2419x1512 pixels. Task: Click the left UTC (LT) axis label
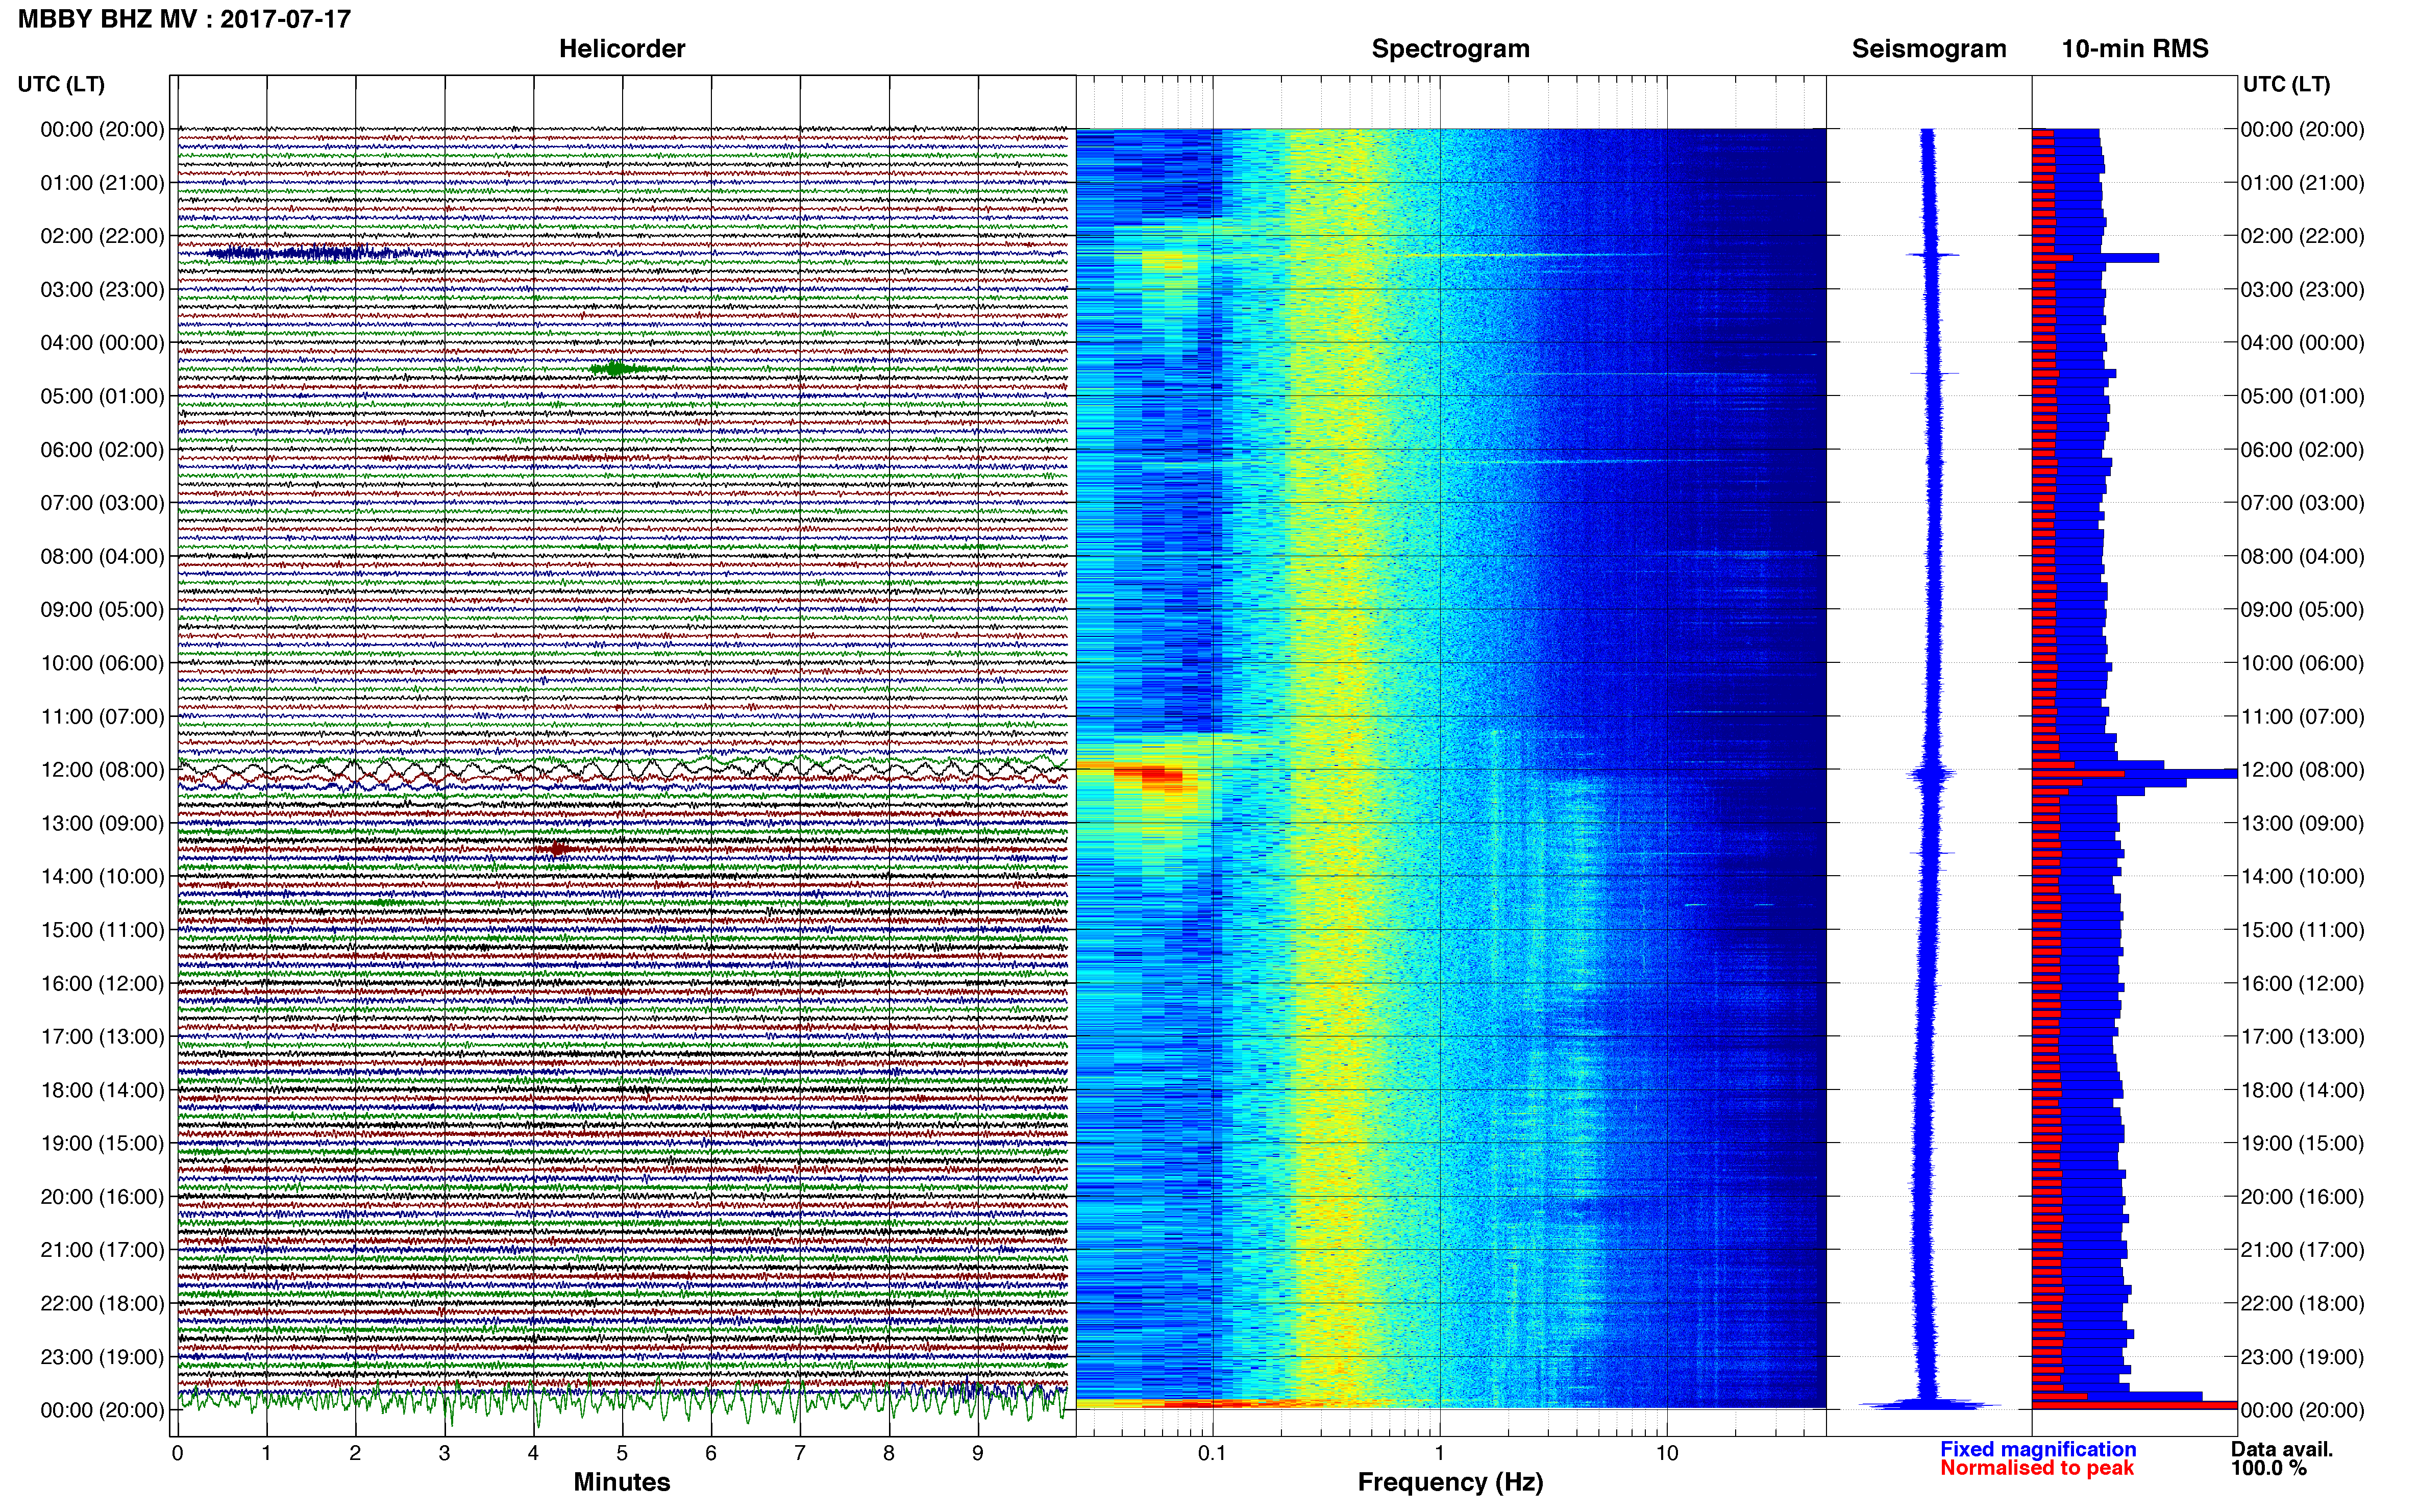tap(61, 84)
